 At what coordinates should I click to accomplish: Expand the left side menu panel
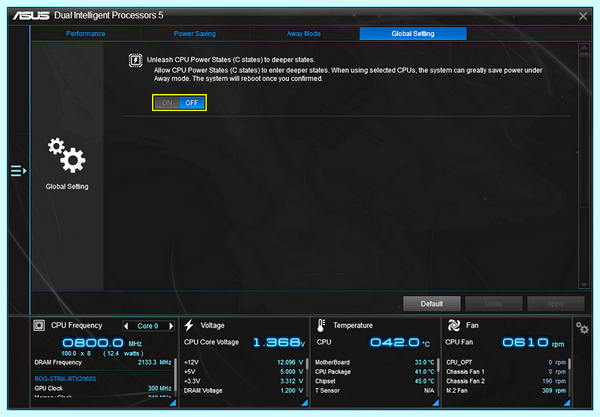click(x=18, y=171)
